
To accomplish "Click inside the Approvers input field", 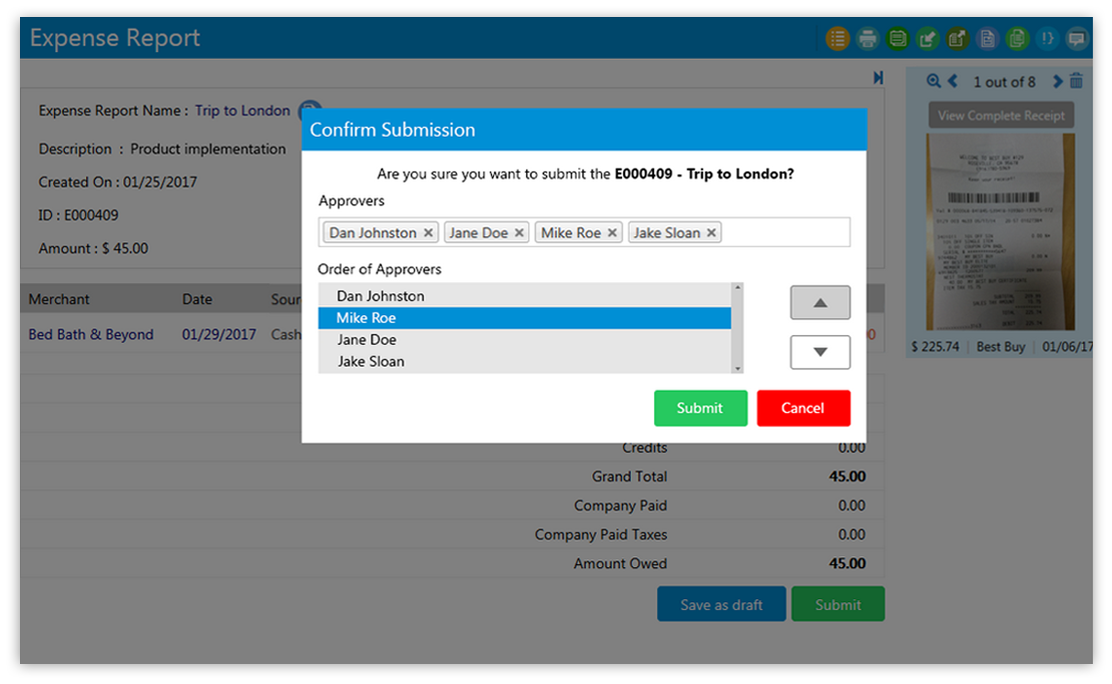I will pyautogui.click(x=785, y=233).
